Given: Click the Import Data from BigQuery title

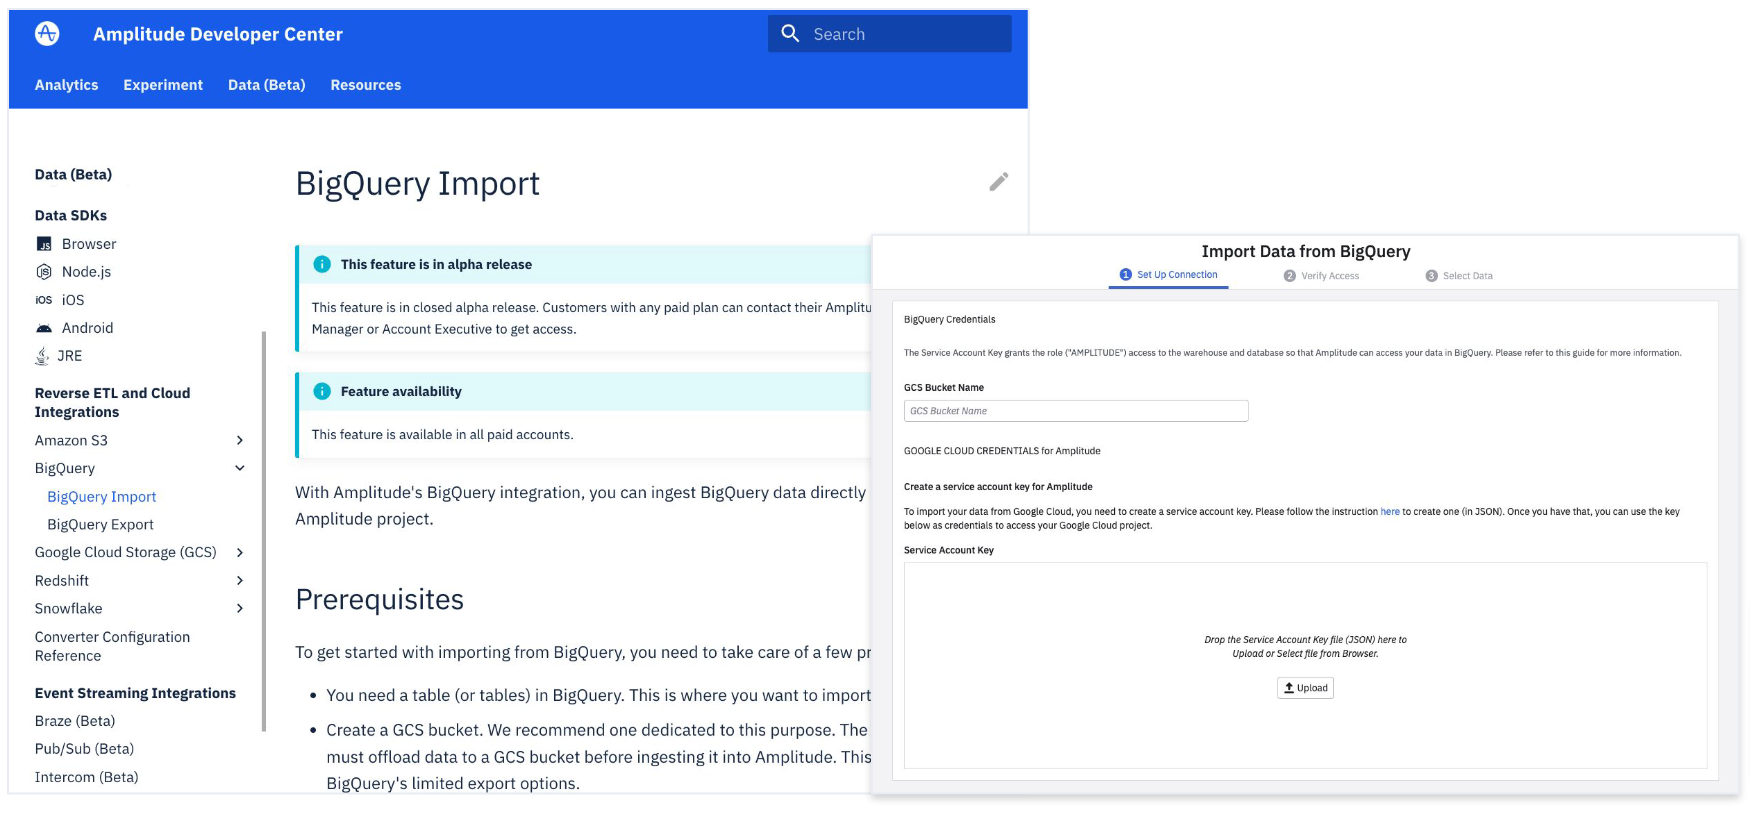Looking at the screenshot, I should pos(1306,251).
